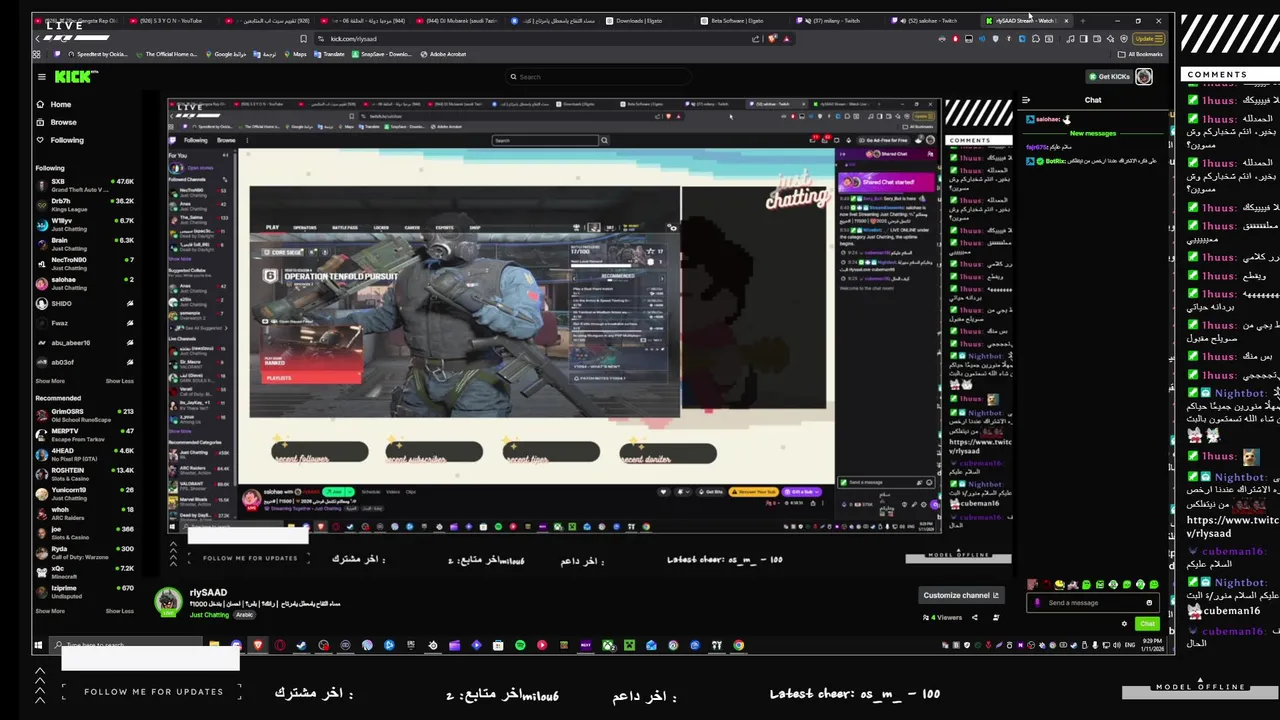The width and height of the screenshot is (1280, 720).
Task: Open recommended channel Yunicorn19
Action: point(85,494)
